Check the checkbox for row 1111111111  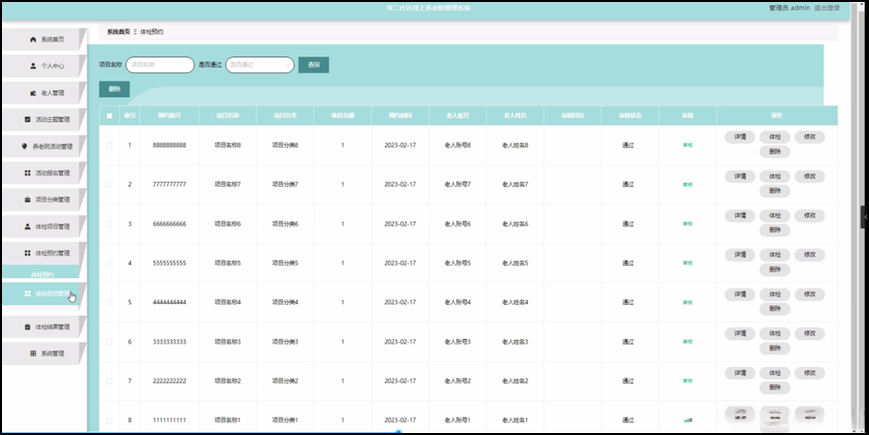click(x=109, y=421)
